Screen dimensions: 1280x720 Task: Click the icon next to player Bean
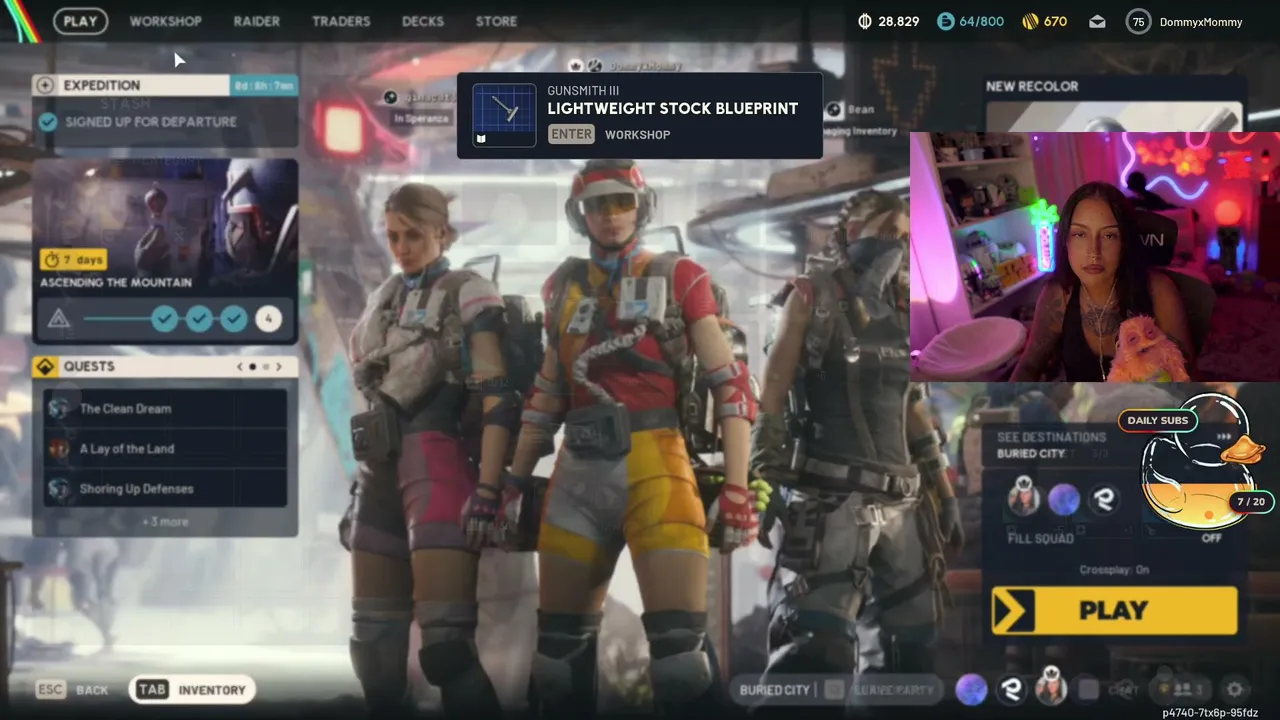pyautogui.click(x=834, y=110)
